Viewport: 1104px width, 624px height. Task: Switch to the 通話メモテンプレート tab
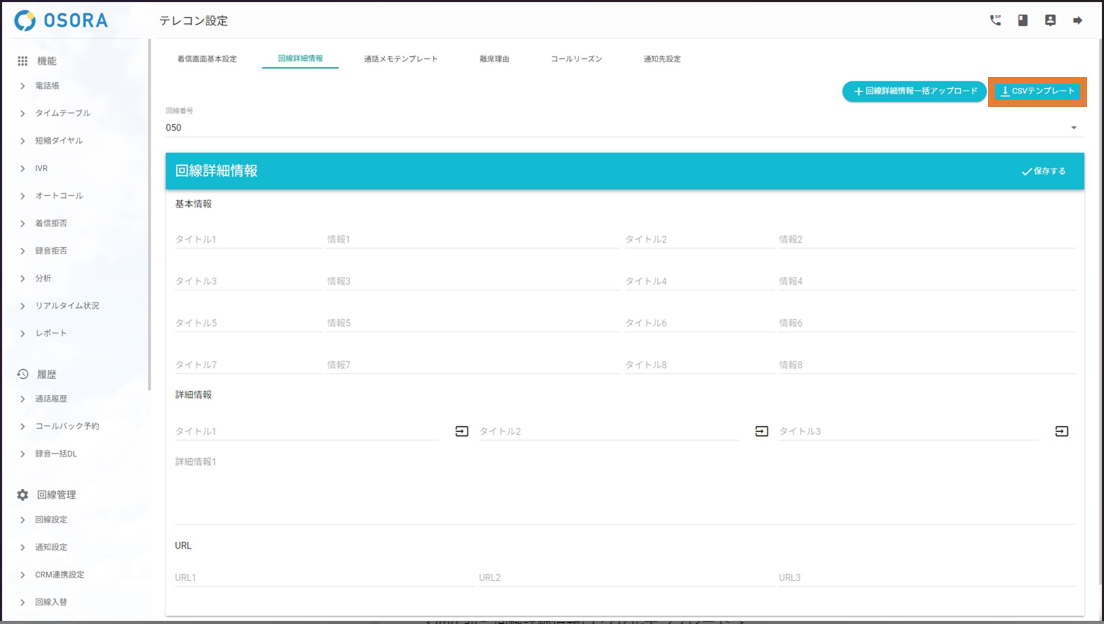coord(401,59)
